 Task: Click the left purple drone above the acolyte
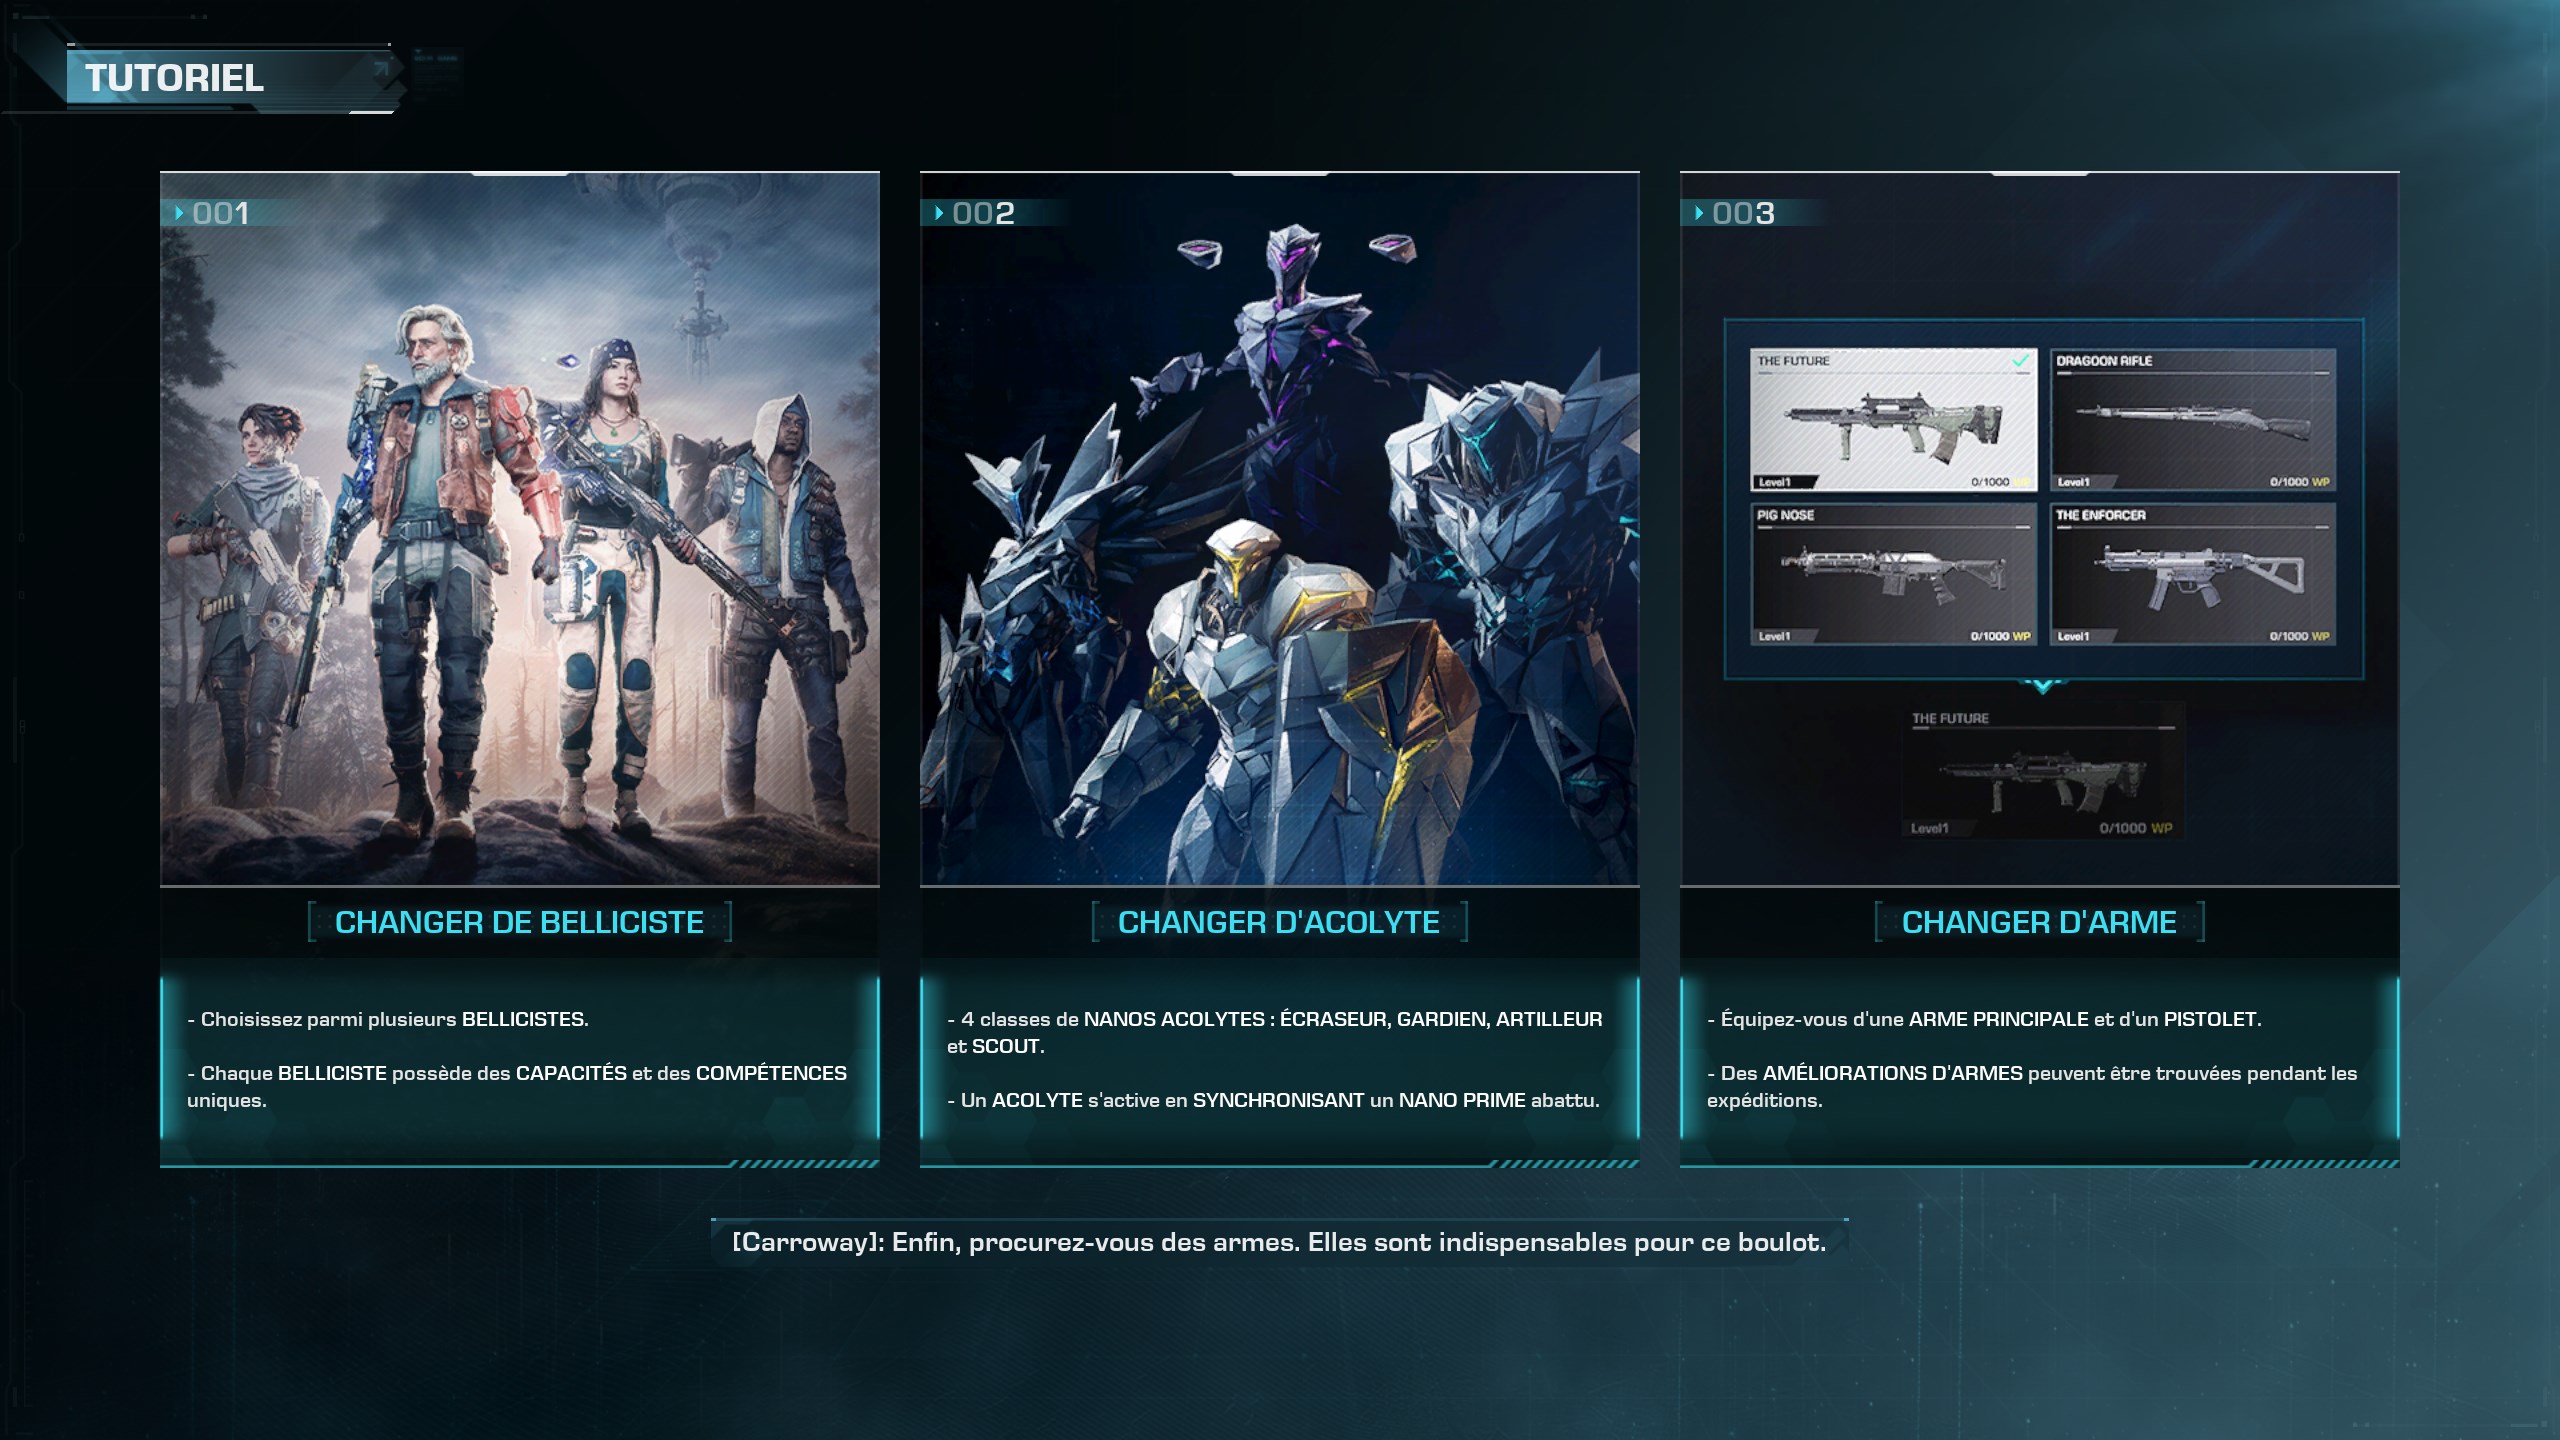[x=1197, y=252]
